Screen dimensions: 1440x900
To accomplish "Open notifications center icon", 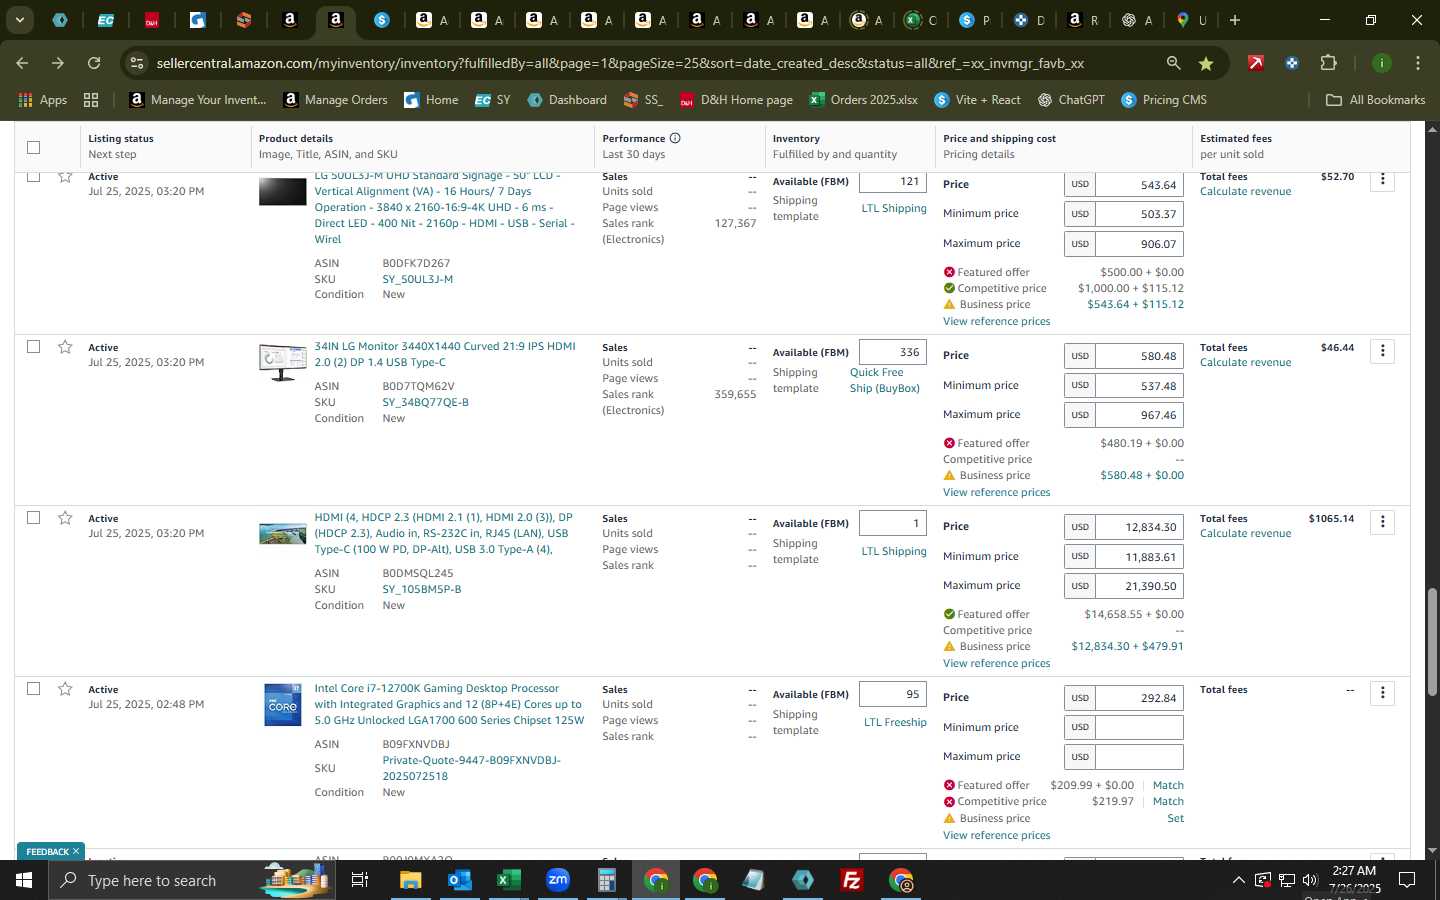I will 1406,880.
